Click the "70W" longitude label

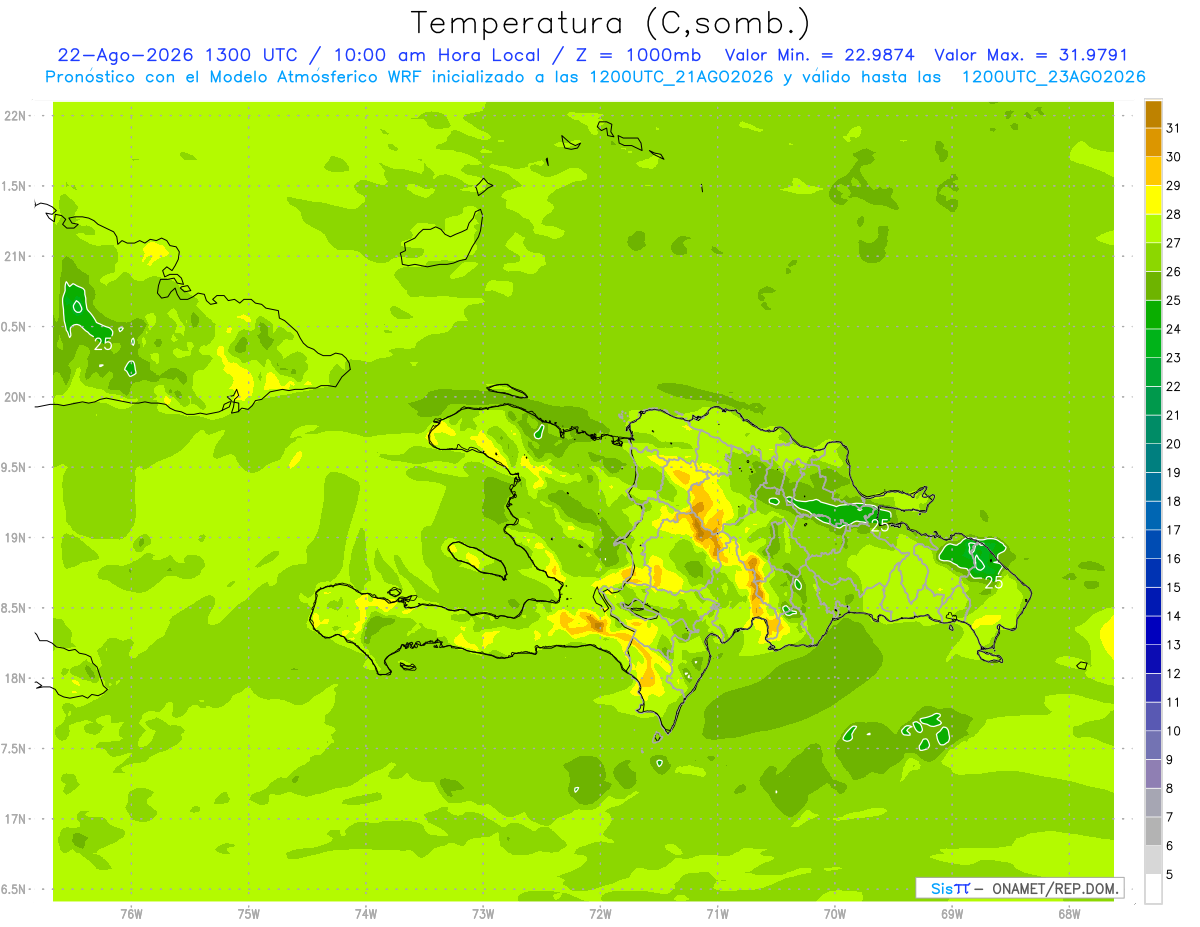pyautogui.click(x=834, y=913)
